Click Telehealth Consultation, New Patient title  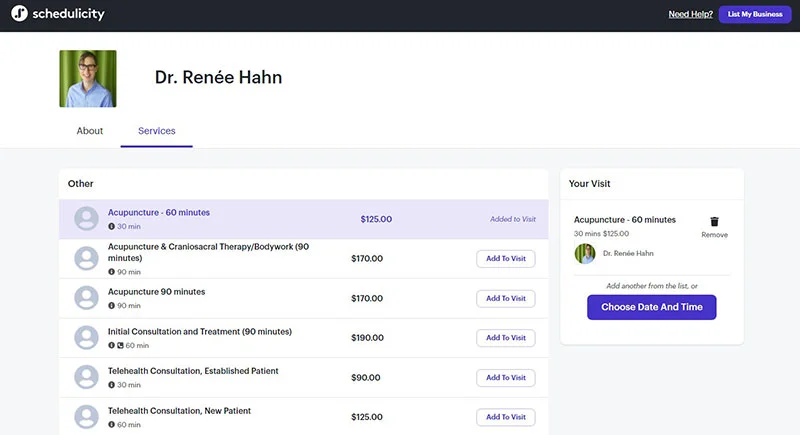pyautogui.click(x=179, y=411)
